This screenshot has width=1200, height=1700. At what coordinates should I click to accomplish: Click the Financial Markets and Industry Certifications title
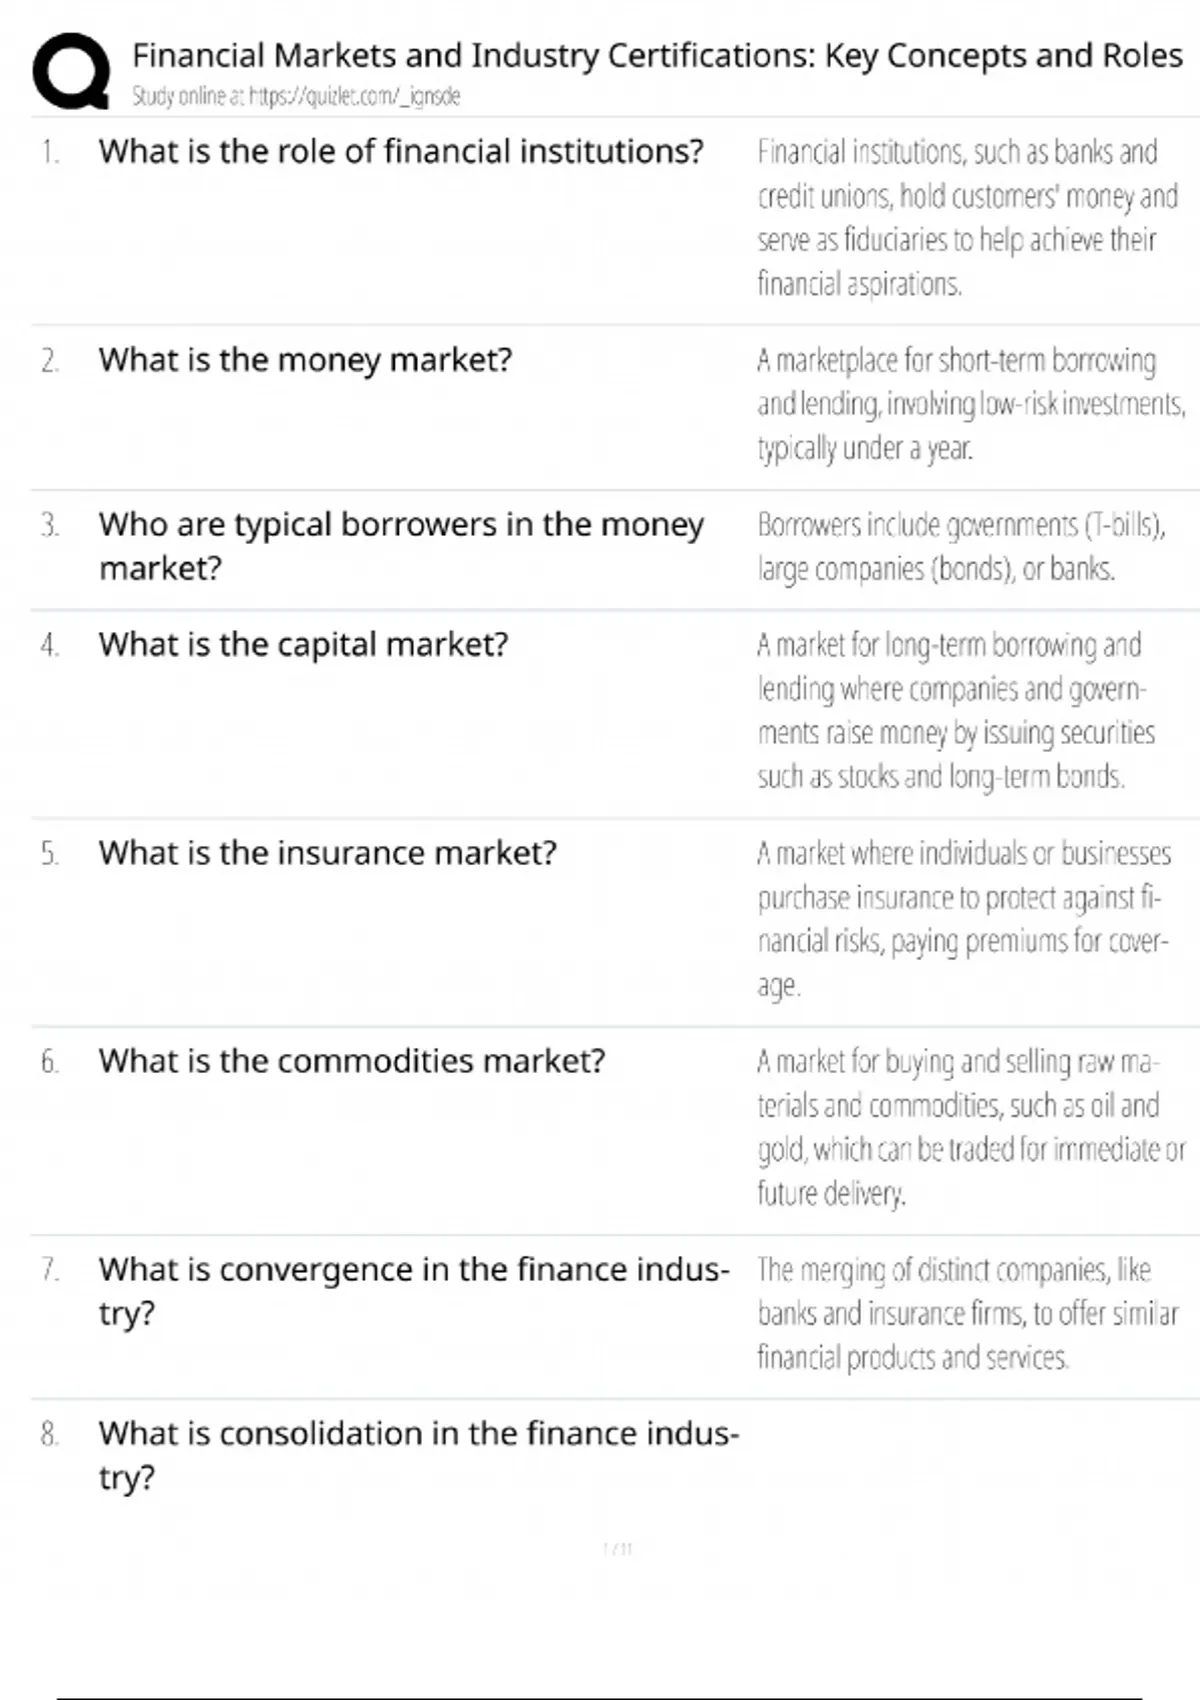(x=657, y=56)
